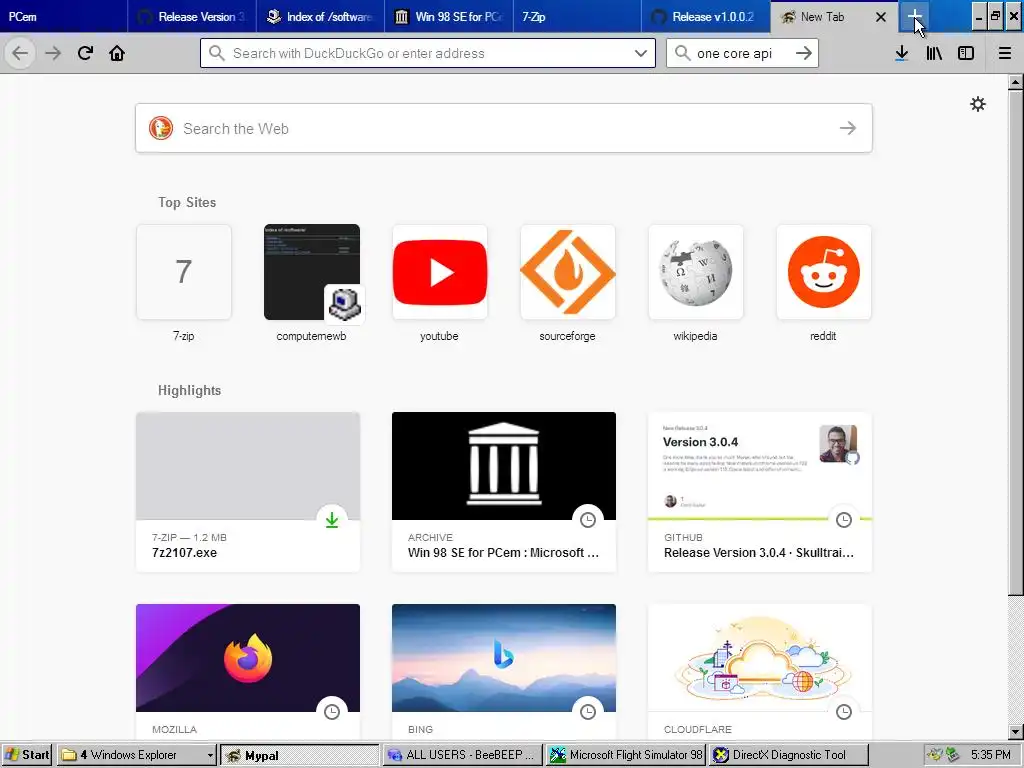Open the 7-zip top site tile

(184, 272)
